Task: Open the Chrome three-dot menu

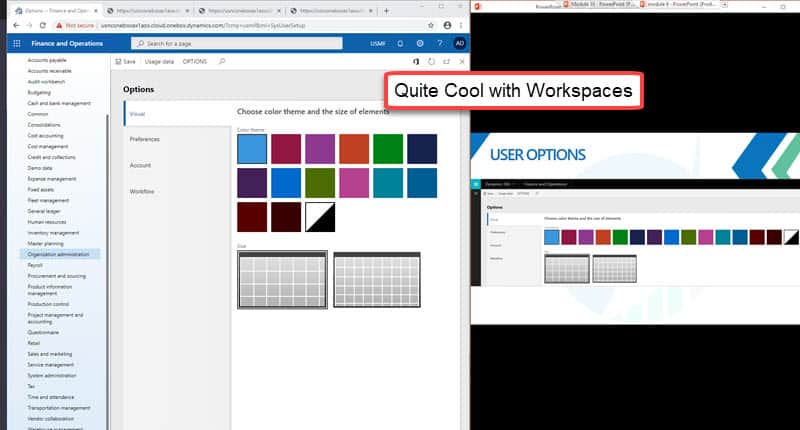Action: tap(461, 25)
